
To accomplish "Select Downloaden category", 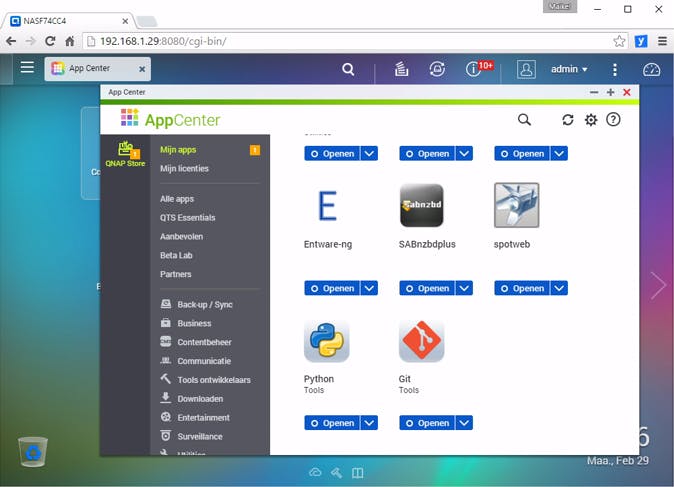I will 191,398.
